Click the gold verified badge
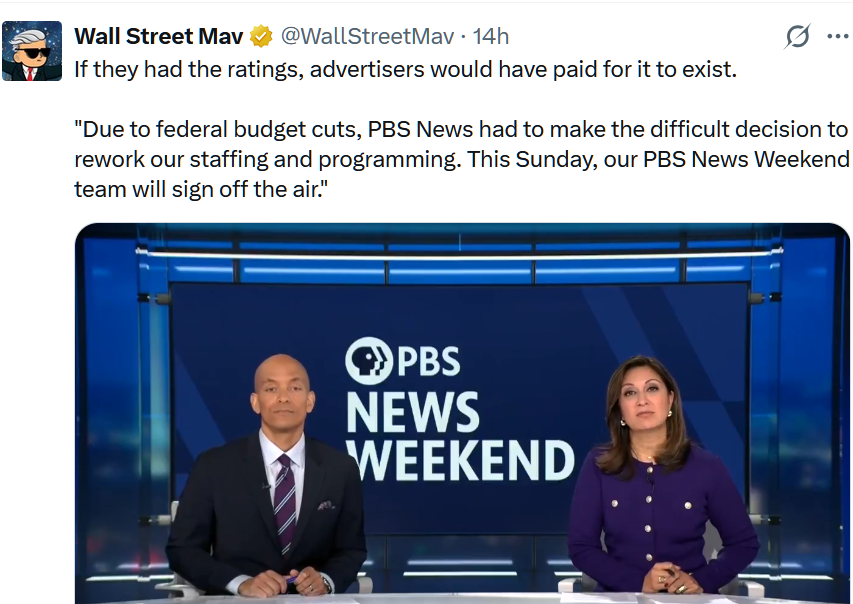This screenshot has width=853, height=604. tap(261, 37)
